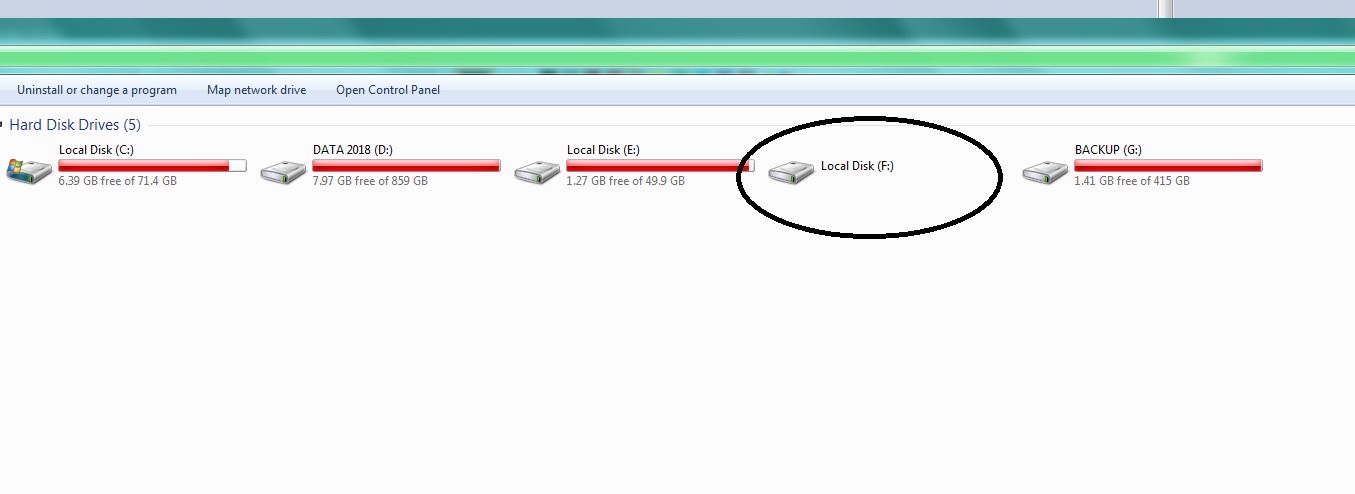Click the Local Disk (C:) label
Viewport: 1355px width, 494px height.
click(x=97, y=150)
